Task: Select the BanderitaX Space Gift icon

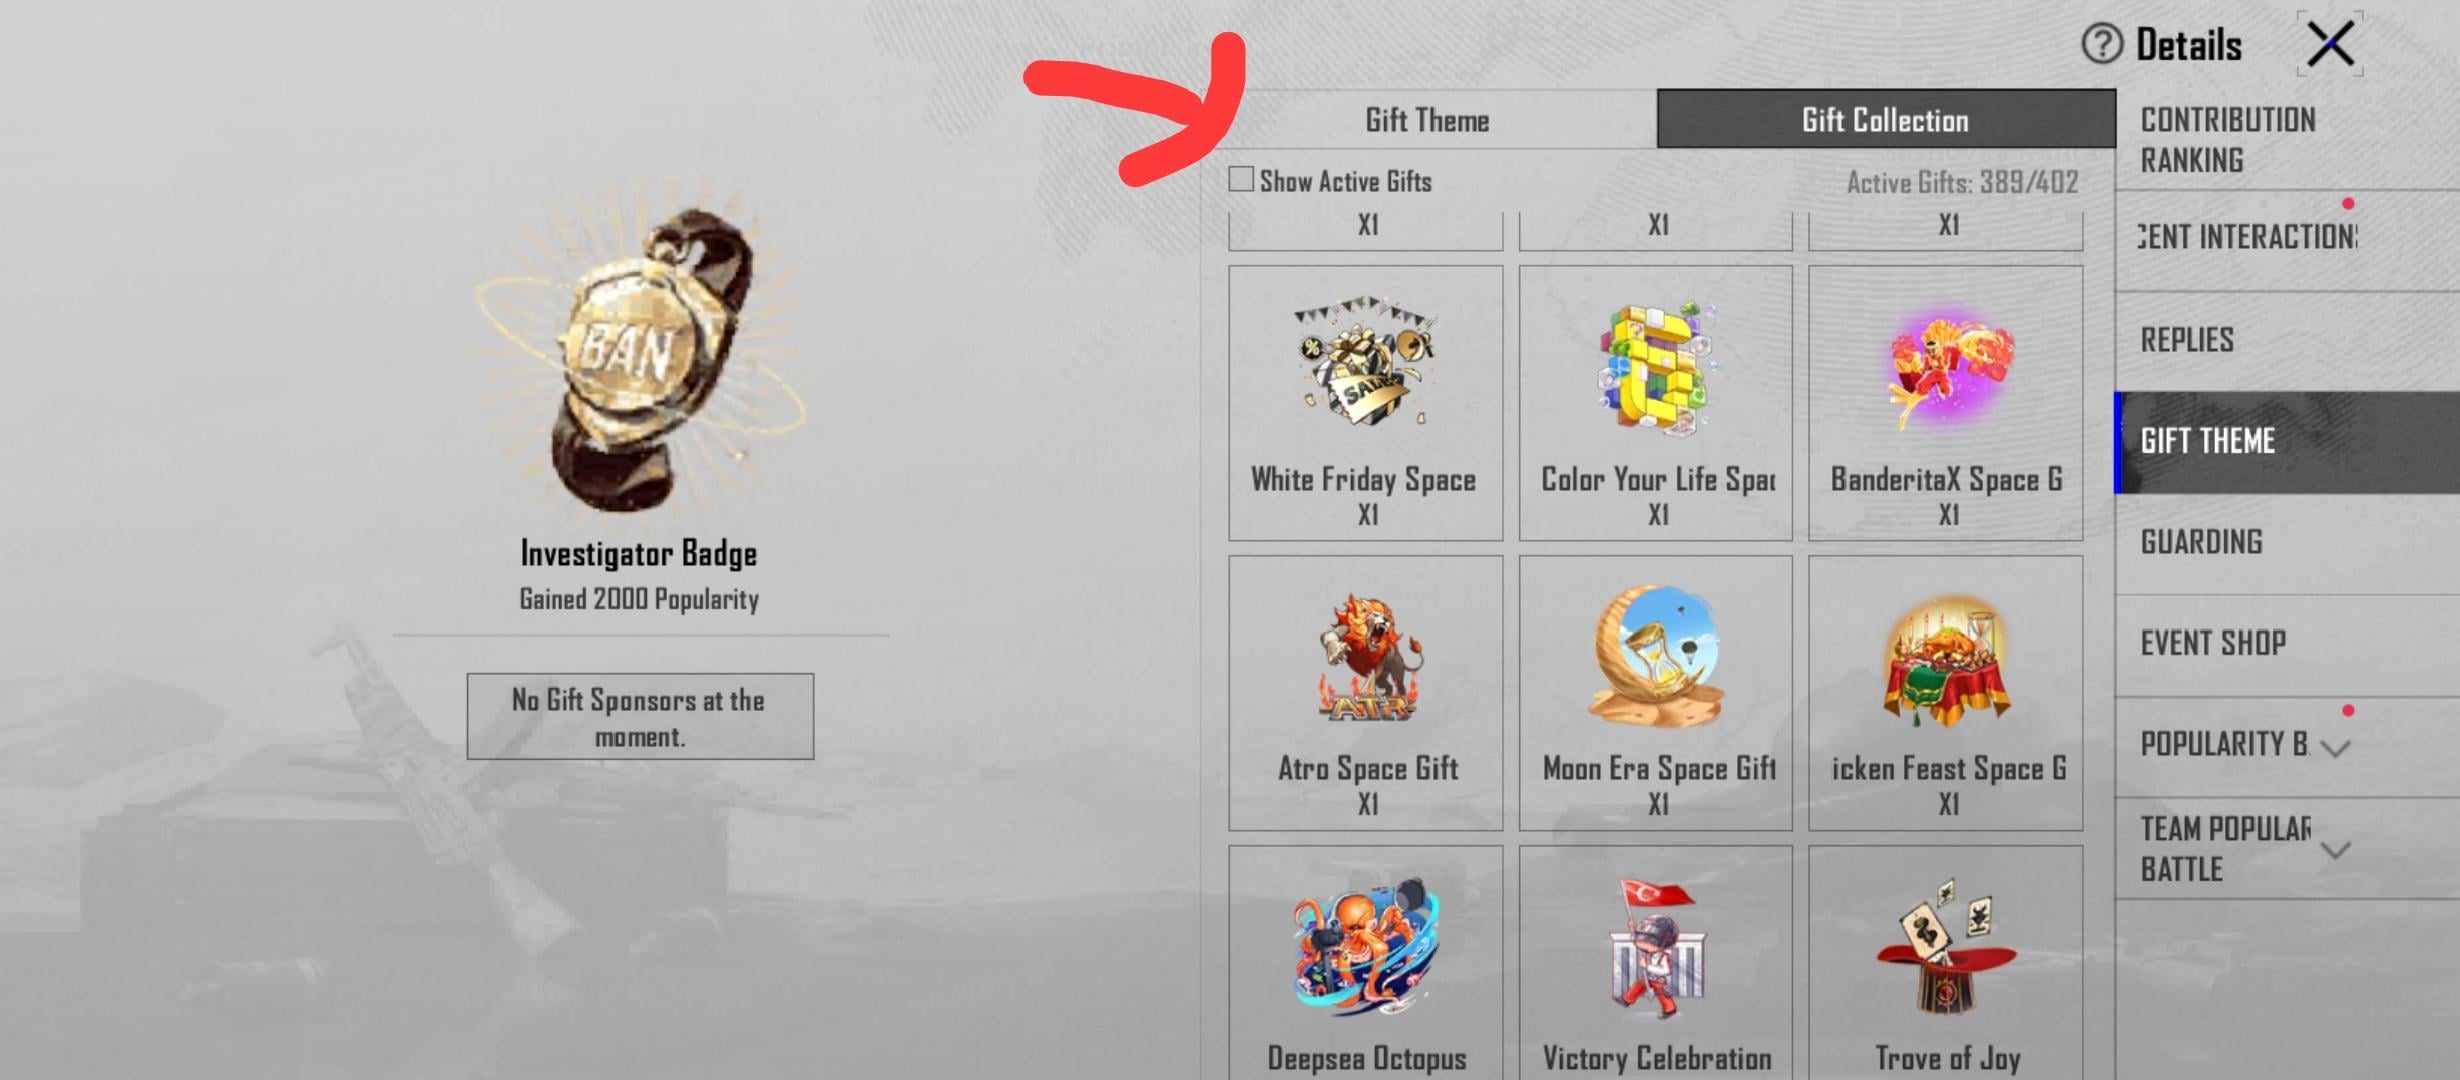Action: tap(1947, 366)
